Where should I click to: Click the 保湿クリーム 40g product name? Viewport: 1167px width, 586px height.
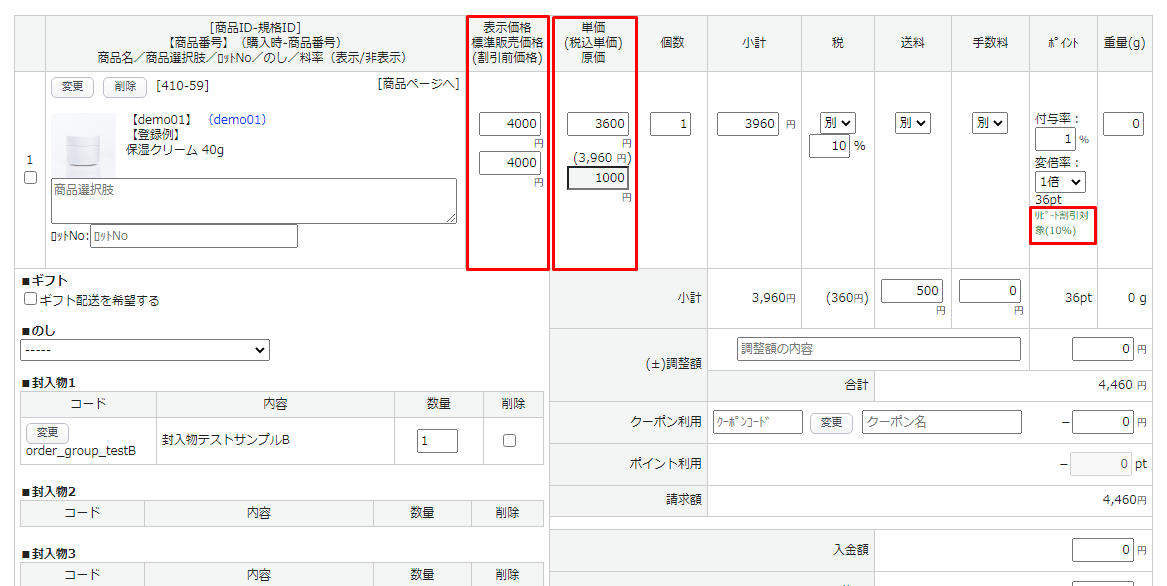(175, 150)
